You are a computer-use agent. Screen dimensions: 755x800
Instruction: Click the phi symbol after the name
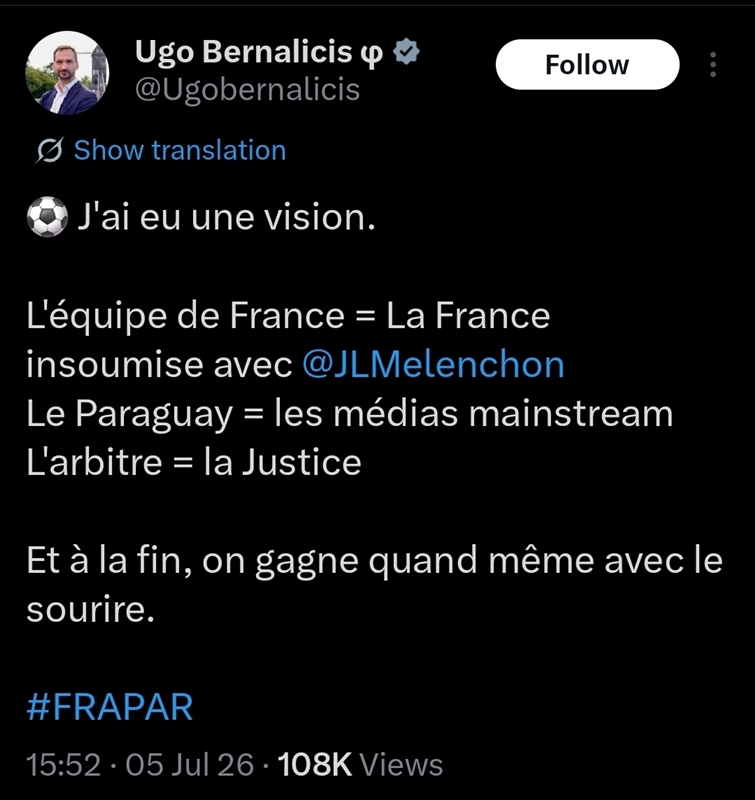point(372,53)
